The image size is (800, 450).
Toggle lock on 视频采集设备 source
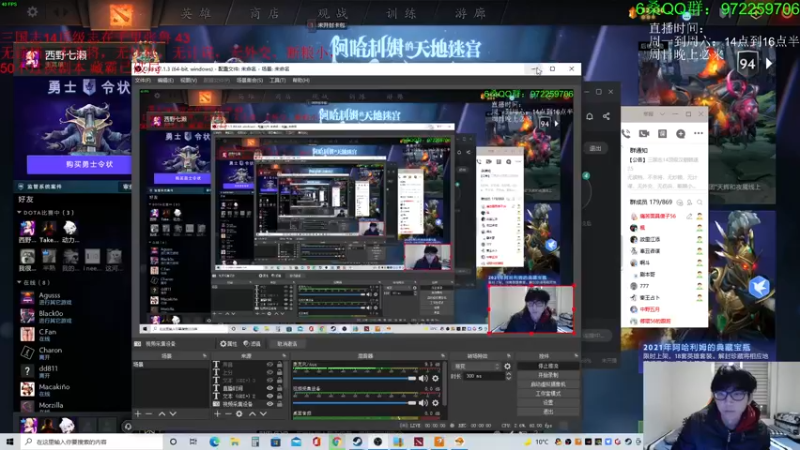coord(280,404)
